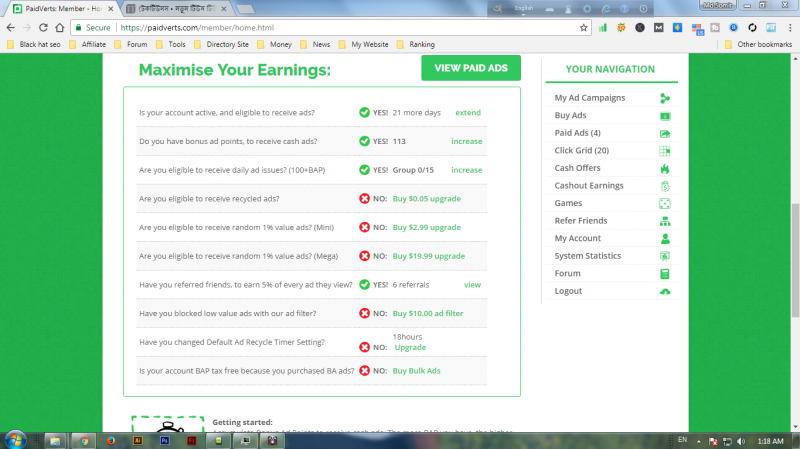Click the red check icon for recycled ads row
Viewport: 800px width, 449px height.
pos(364,198)
